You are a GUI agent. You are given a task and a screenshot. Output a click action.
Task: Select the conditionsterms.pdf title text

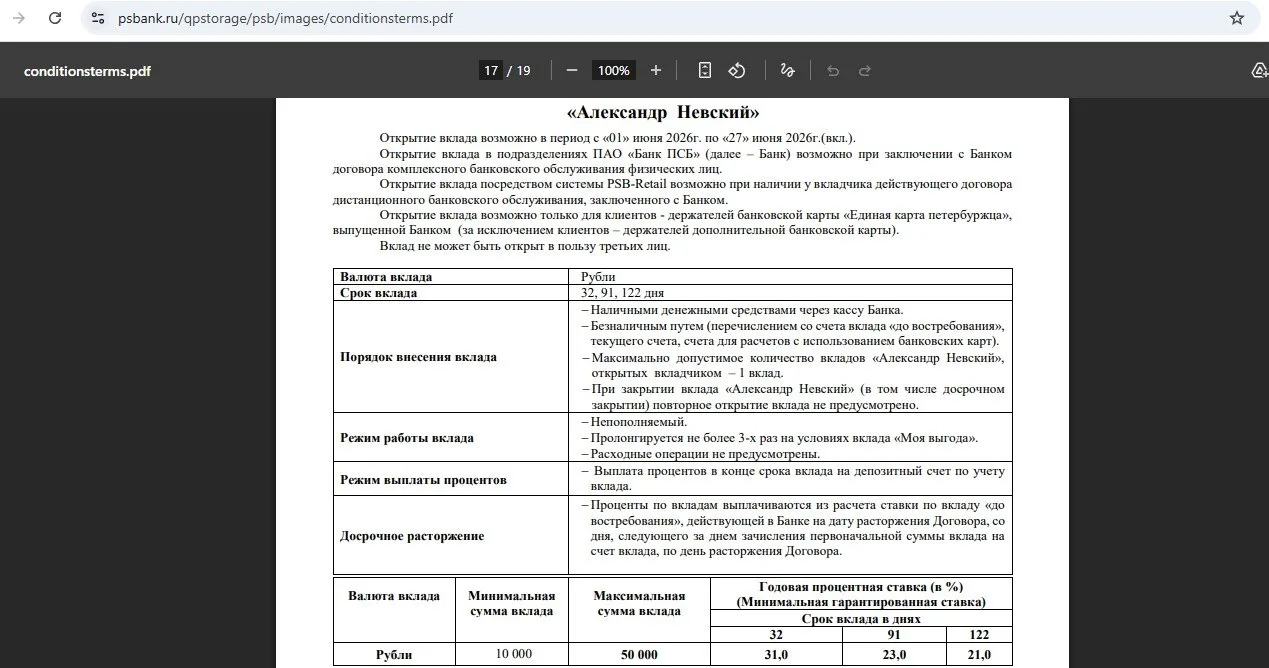[x=87, y=71]
